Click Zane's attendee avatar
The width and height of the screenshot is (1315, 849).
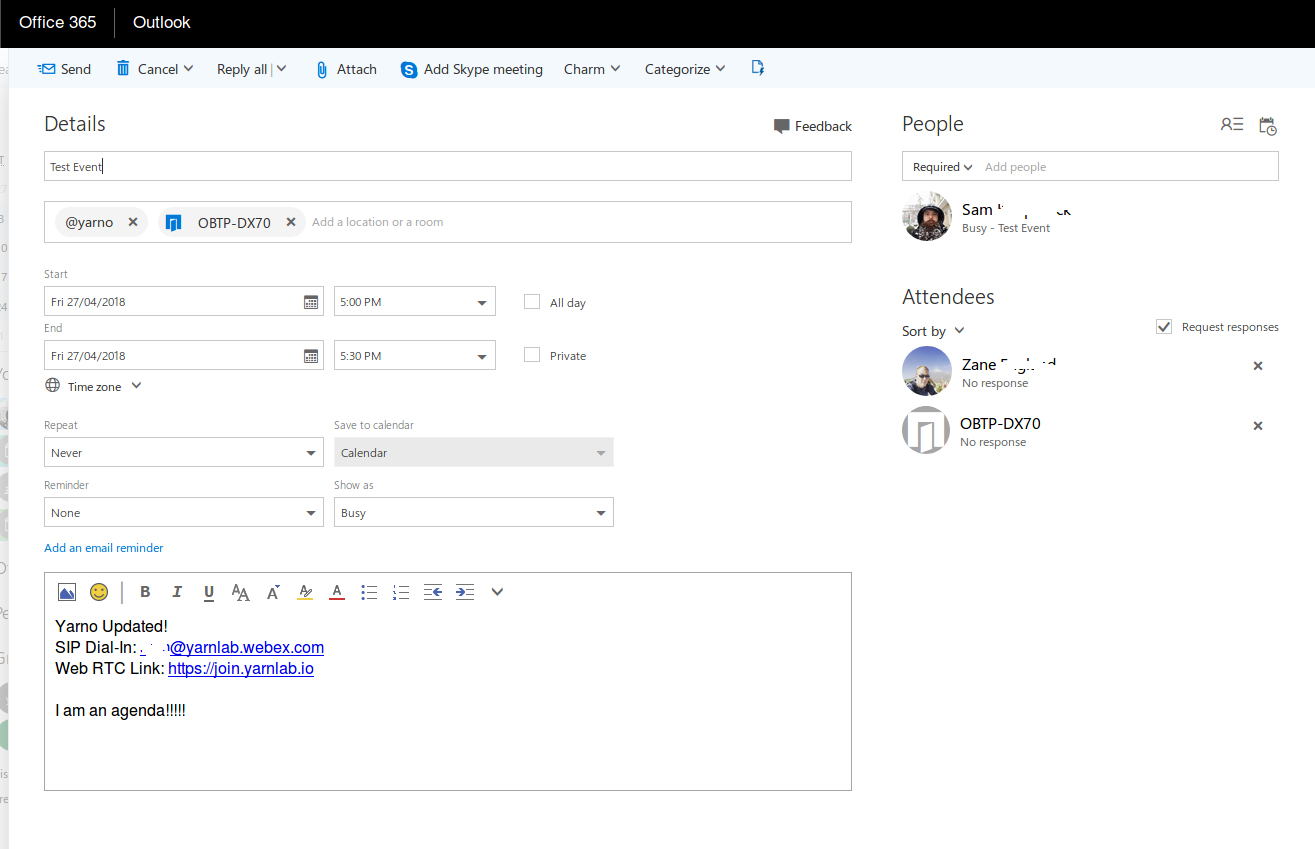coord(927,371)
